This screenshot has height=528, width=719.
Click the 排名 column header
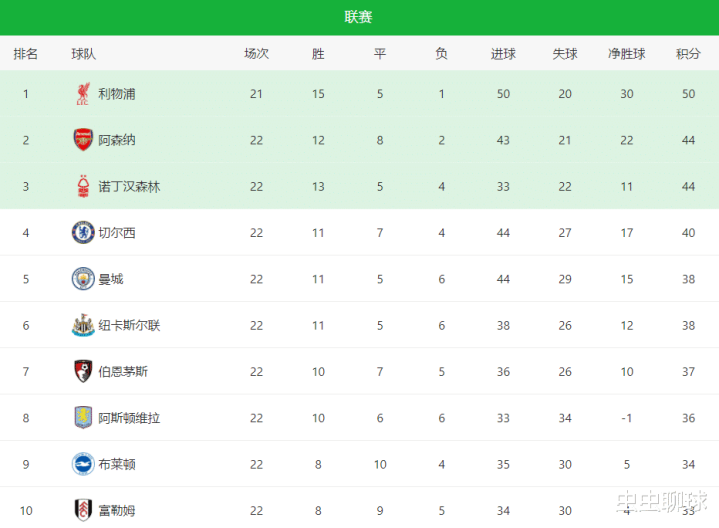(x=26, y=54)
